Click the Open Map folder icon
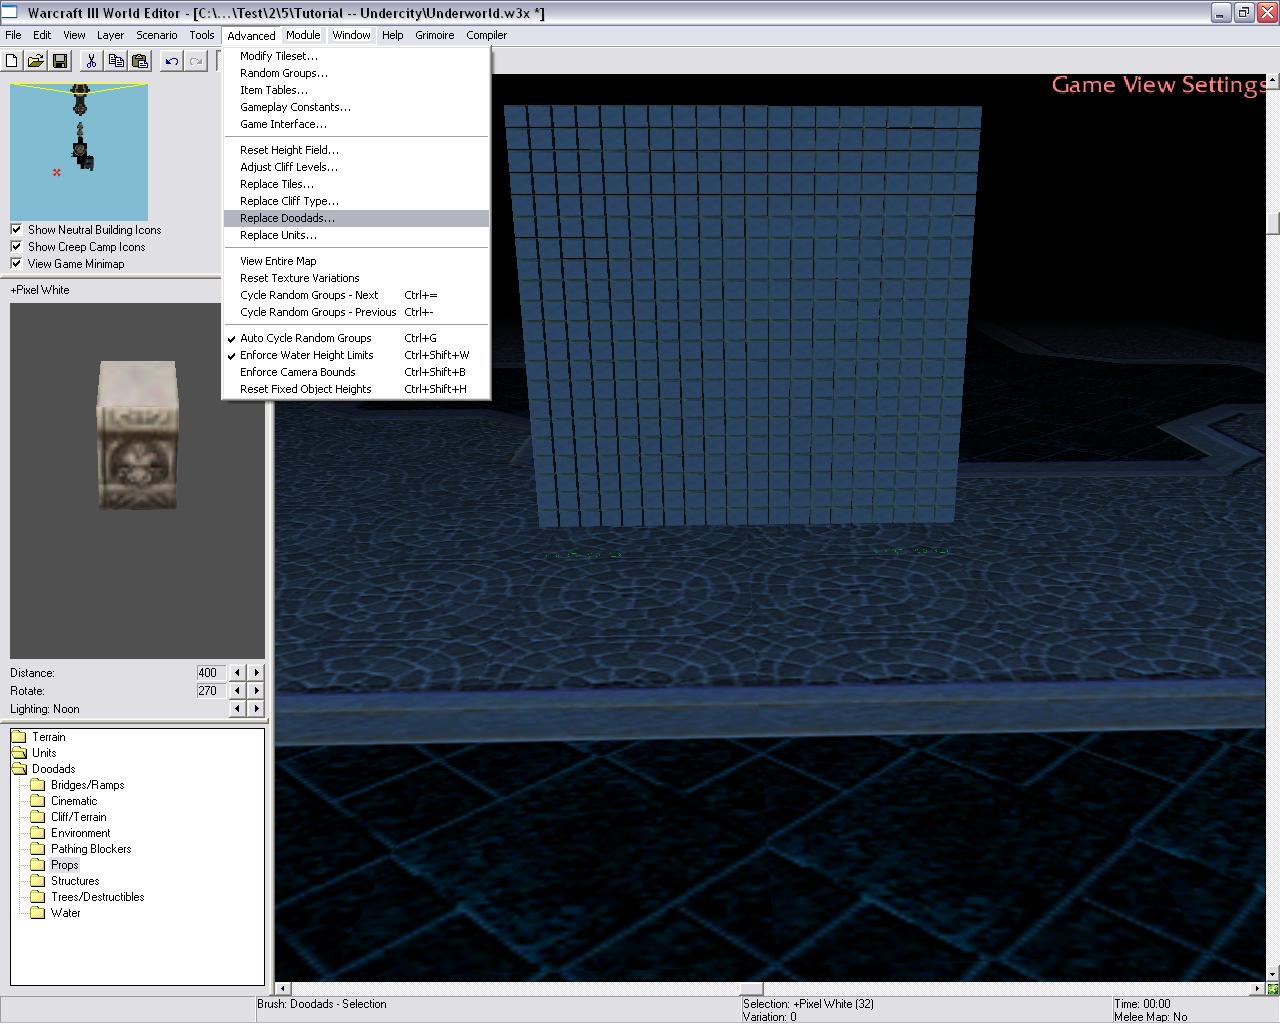 coord(36,61)
